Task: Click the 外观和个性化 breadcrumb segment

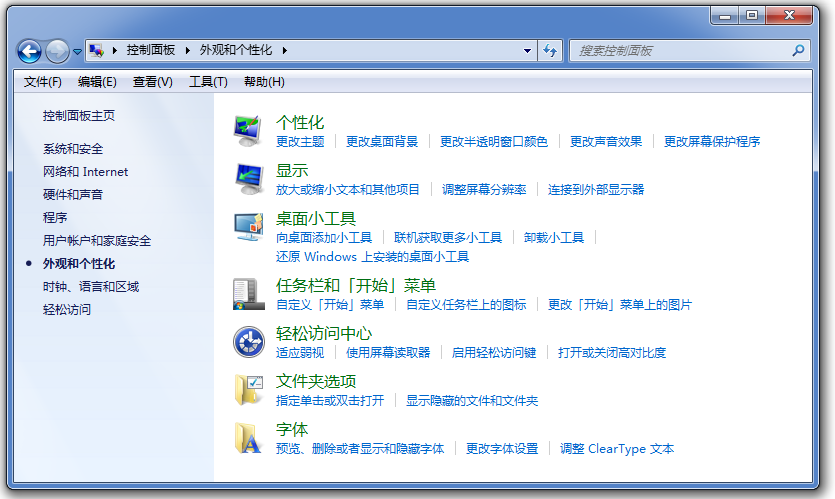Action: pos(236,50)
